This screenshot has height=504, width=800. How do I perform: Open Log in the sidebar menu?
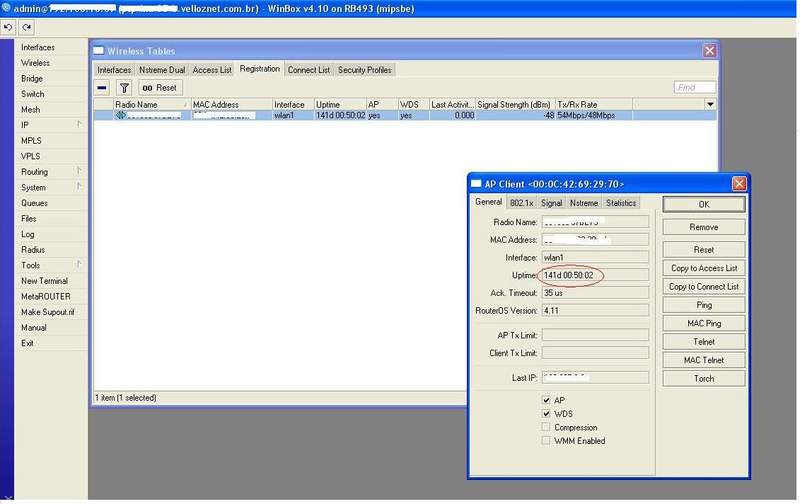(x=28, y=234)
